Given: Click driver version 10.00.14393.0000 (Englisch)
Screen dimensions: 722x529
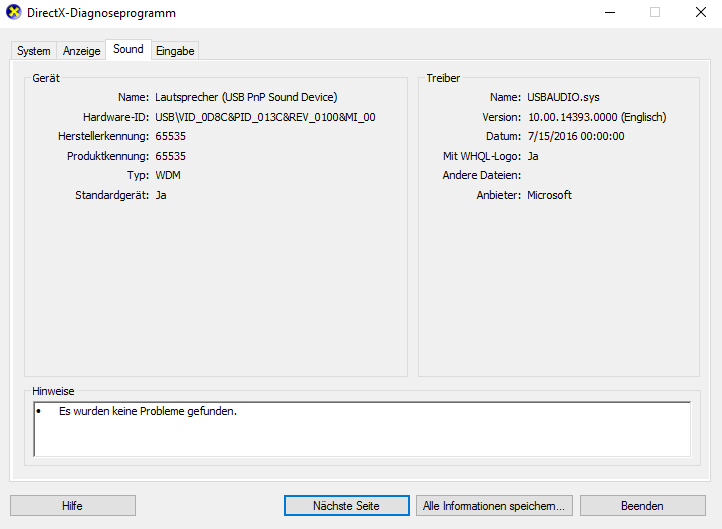Looking at the screenshot, I should (x=597, y=117).
